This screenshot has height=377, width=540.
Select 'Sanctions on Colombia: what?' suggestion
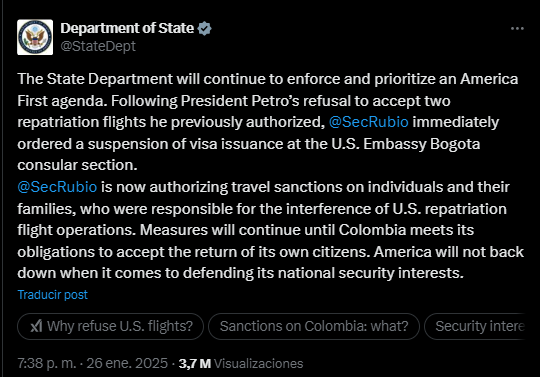[x=314, y=326]
